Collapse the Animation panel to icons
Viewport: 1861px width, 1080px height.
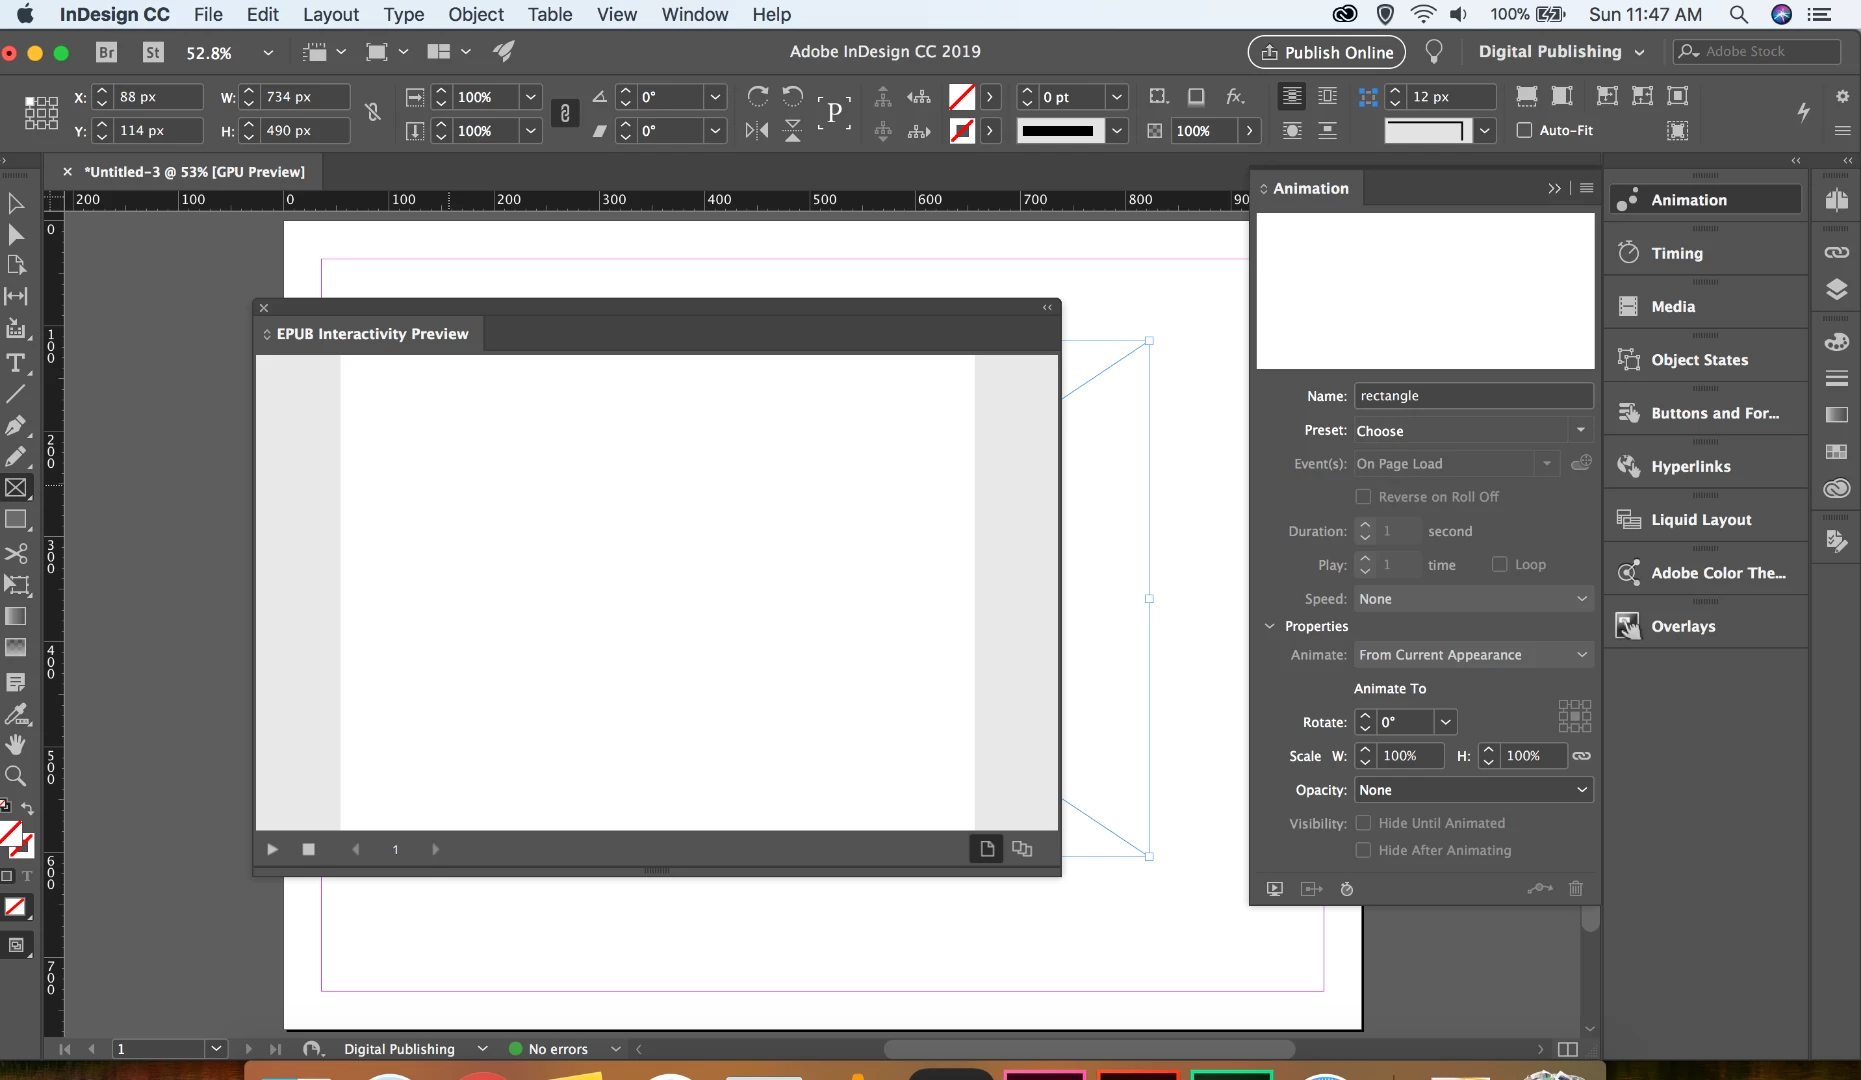point(1554,188)
